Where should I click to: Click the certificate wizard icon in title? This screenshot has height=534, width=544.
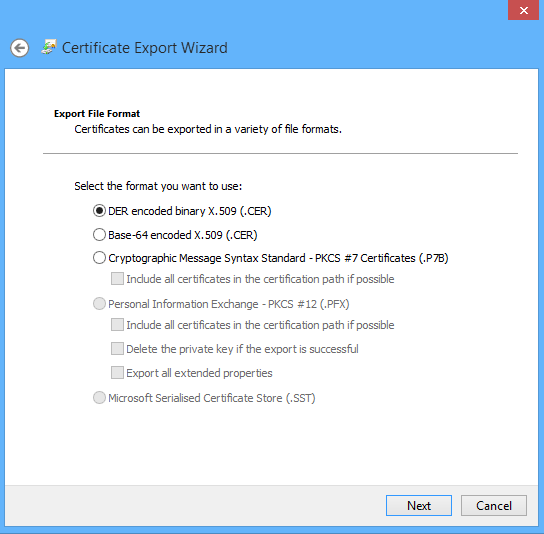coord(49,47)
